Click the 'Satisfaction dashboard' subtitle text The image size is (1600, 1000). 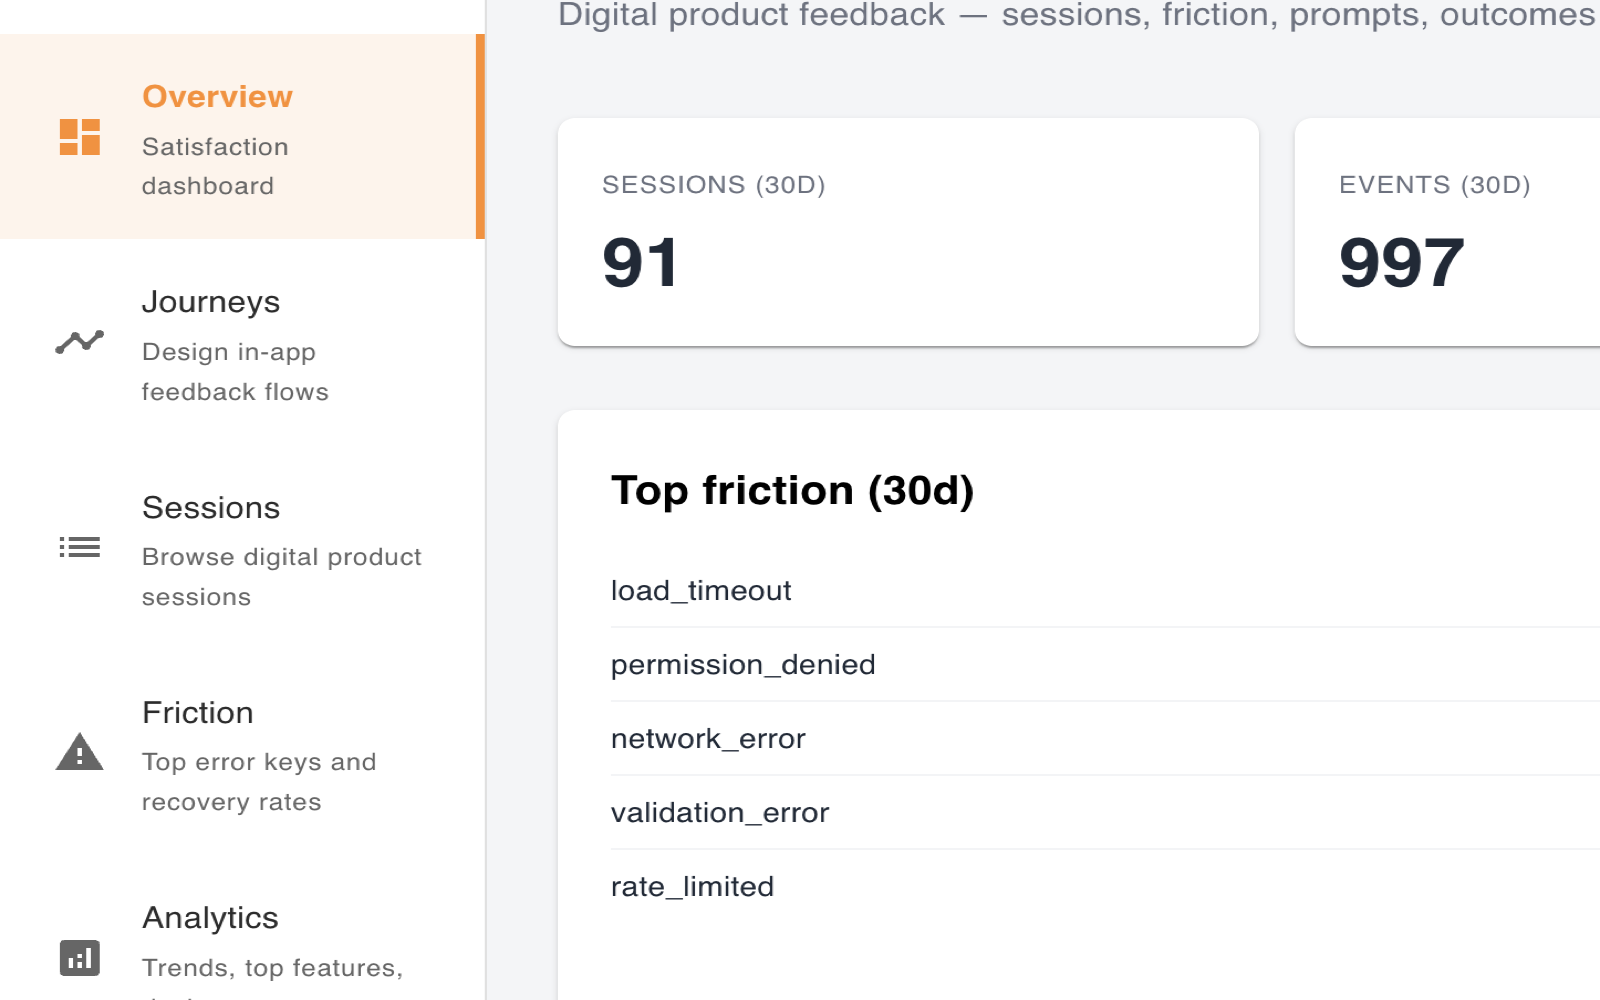(215, 166)
